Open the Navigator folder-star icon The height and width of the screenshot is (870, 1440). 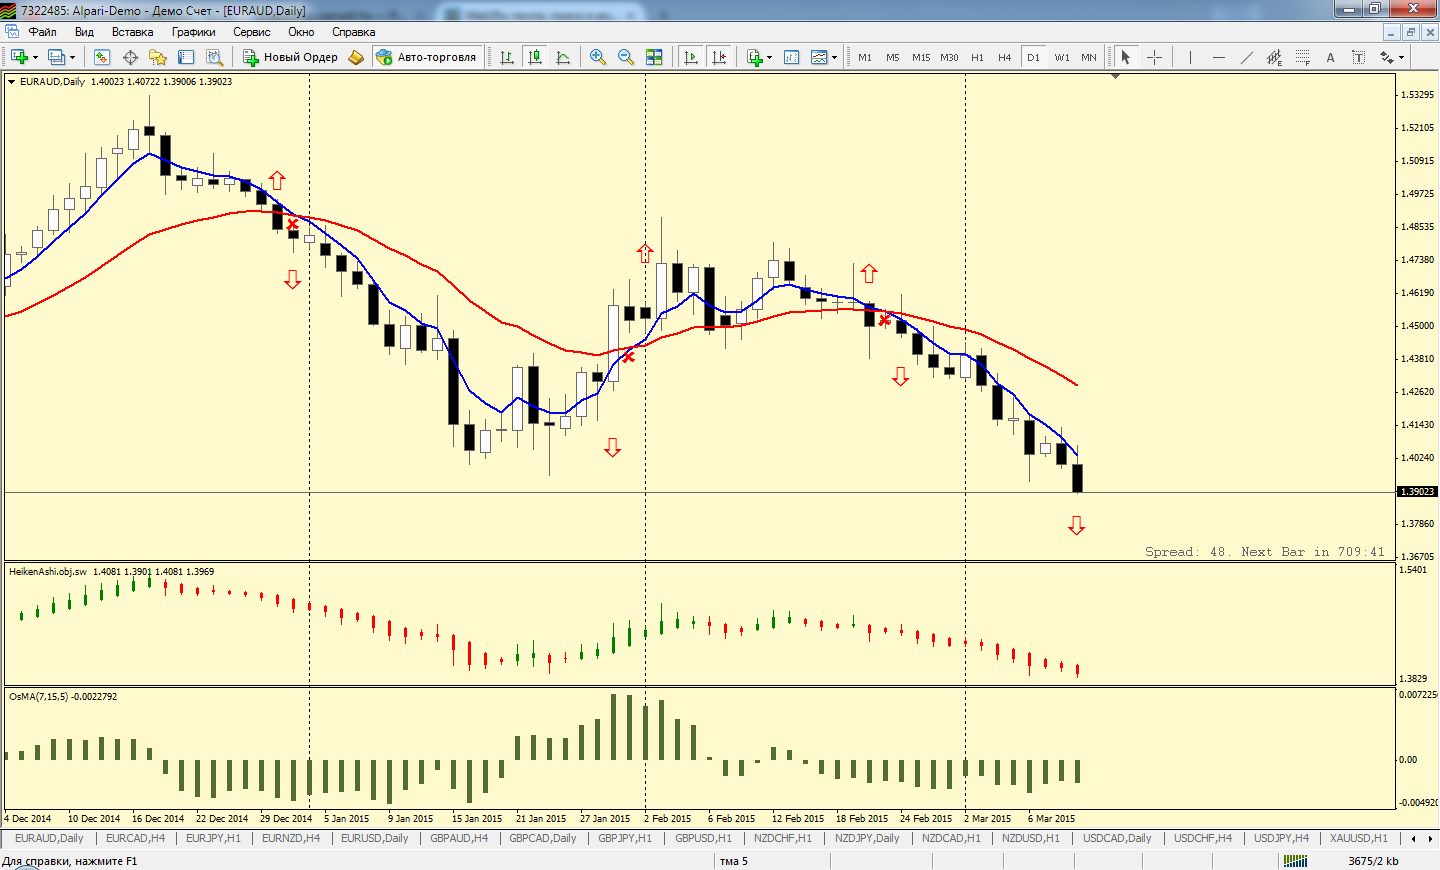[x=158, y=57]
